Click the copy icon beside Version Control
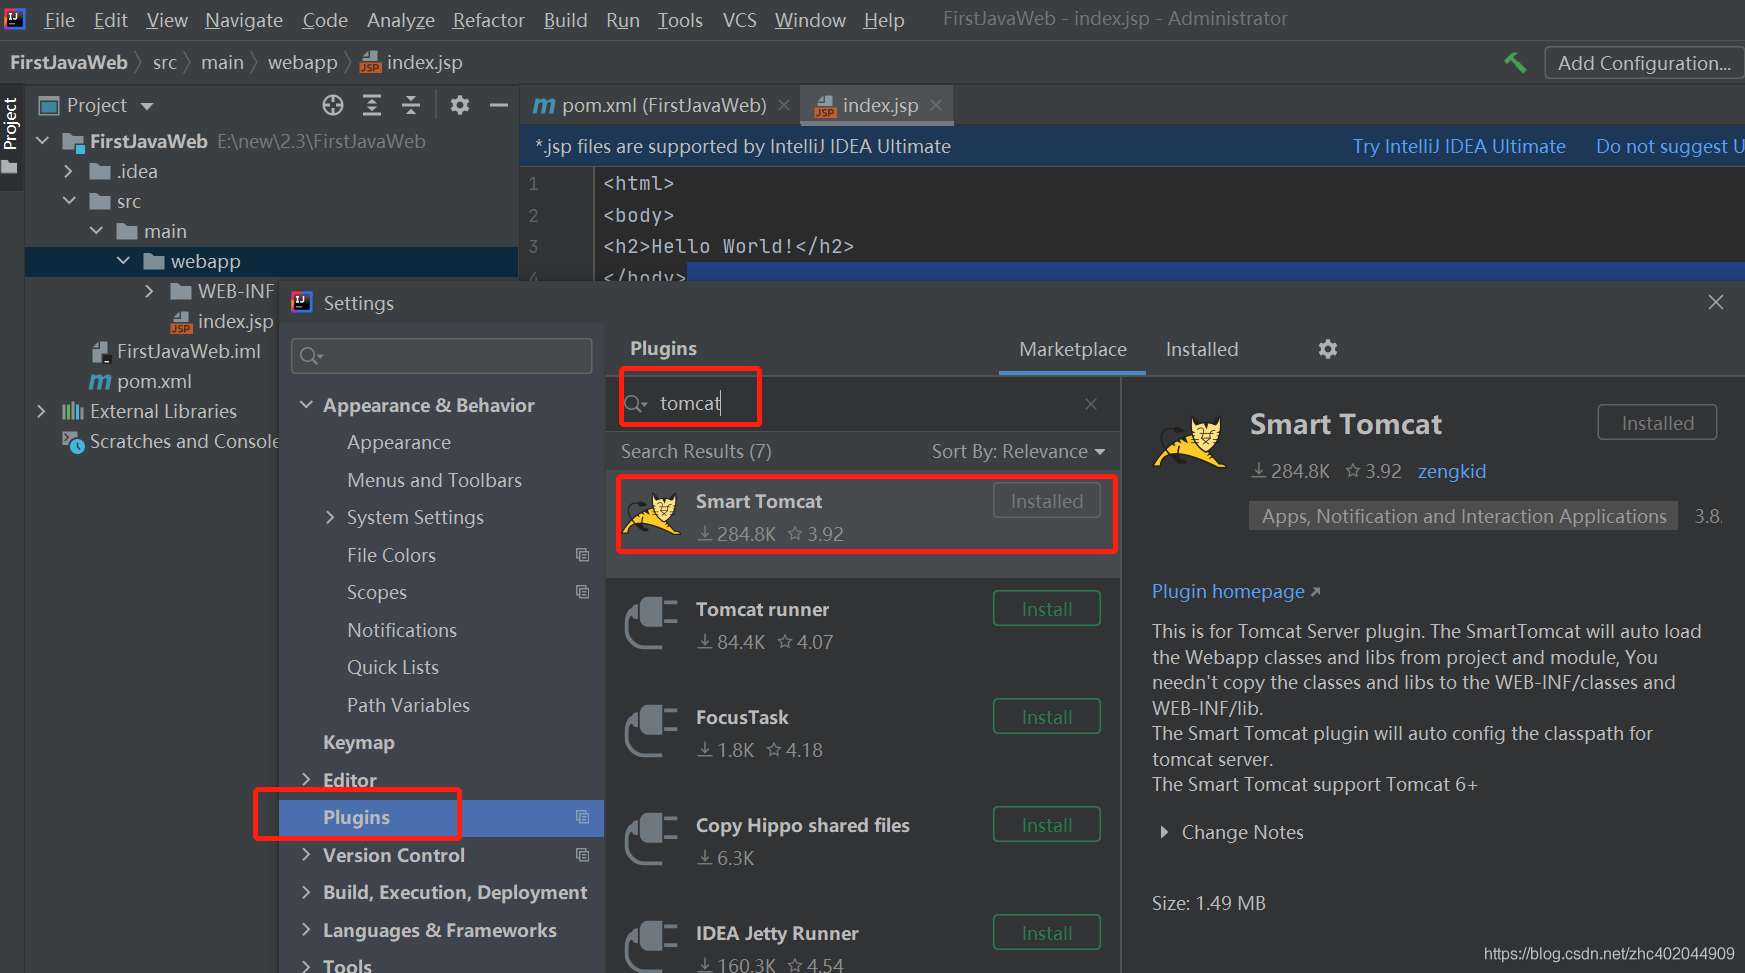The image size is (1745, 973). pos(582,855)
